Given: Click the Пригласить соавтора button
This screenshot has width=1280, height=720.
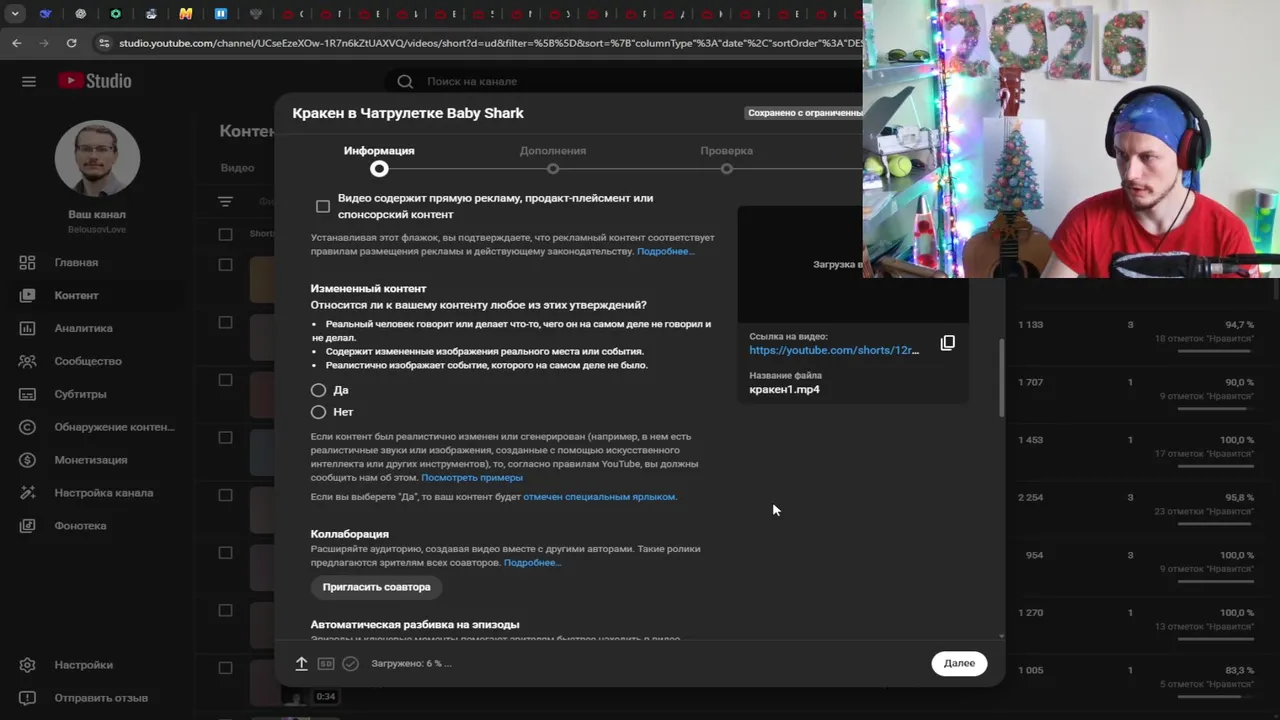Looking at the screenshot, I should tap(376, 587).
